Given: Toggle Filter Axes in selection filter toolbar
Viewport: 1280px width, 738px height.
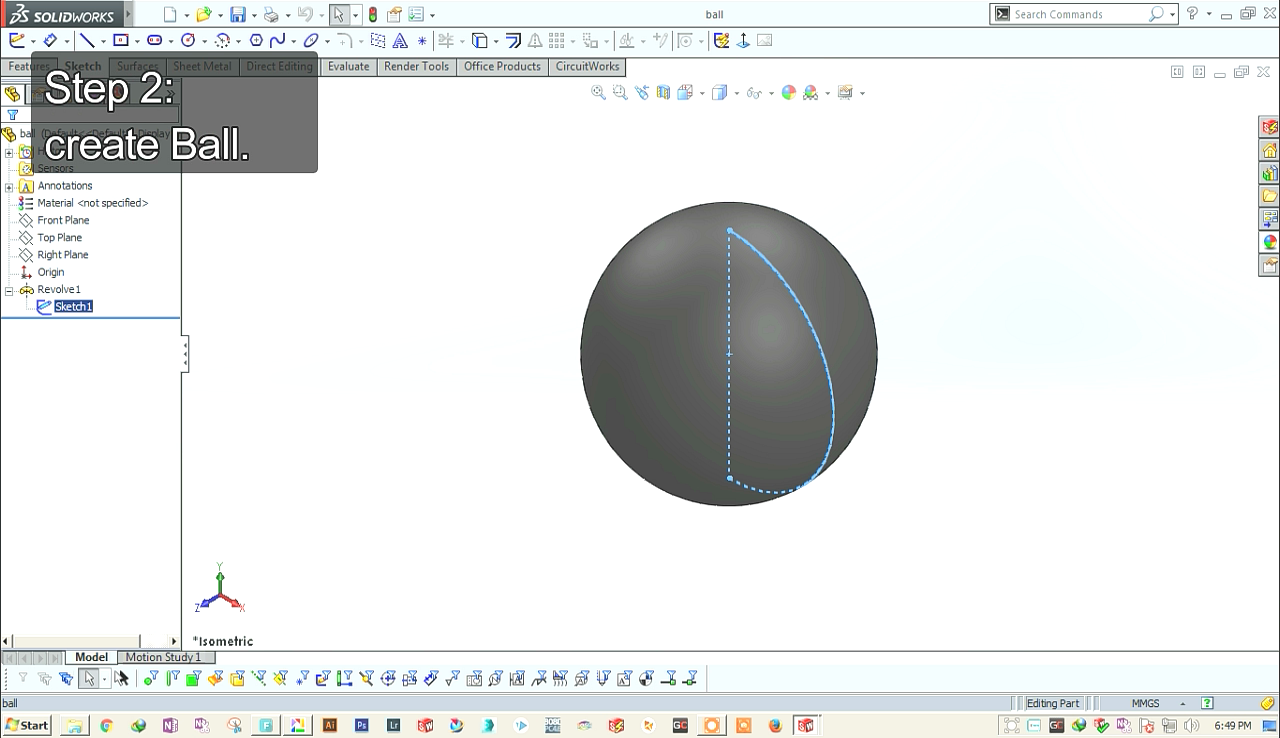Looking at the screenshot, I should [x=258, y=678].
